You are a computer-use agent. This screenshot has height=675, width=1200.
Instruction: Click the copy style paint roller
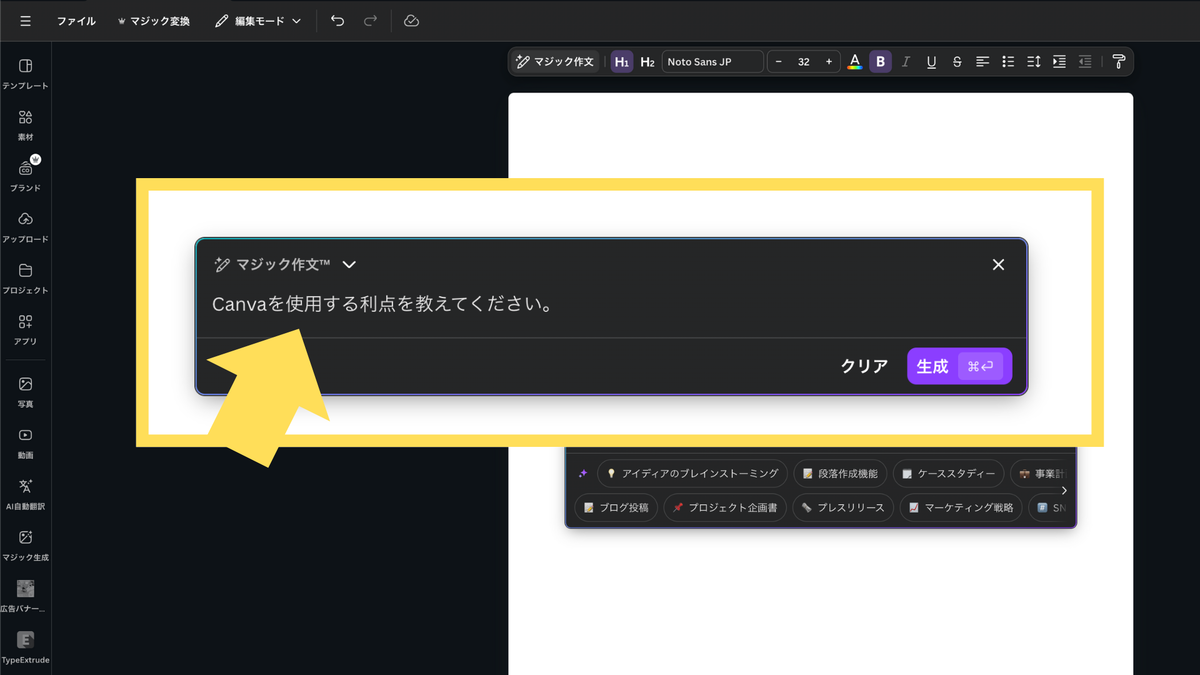tap(1119, 62)
